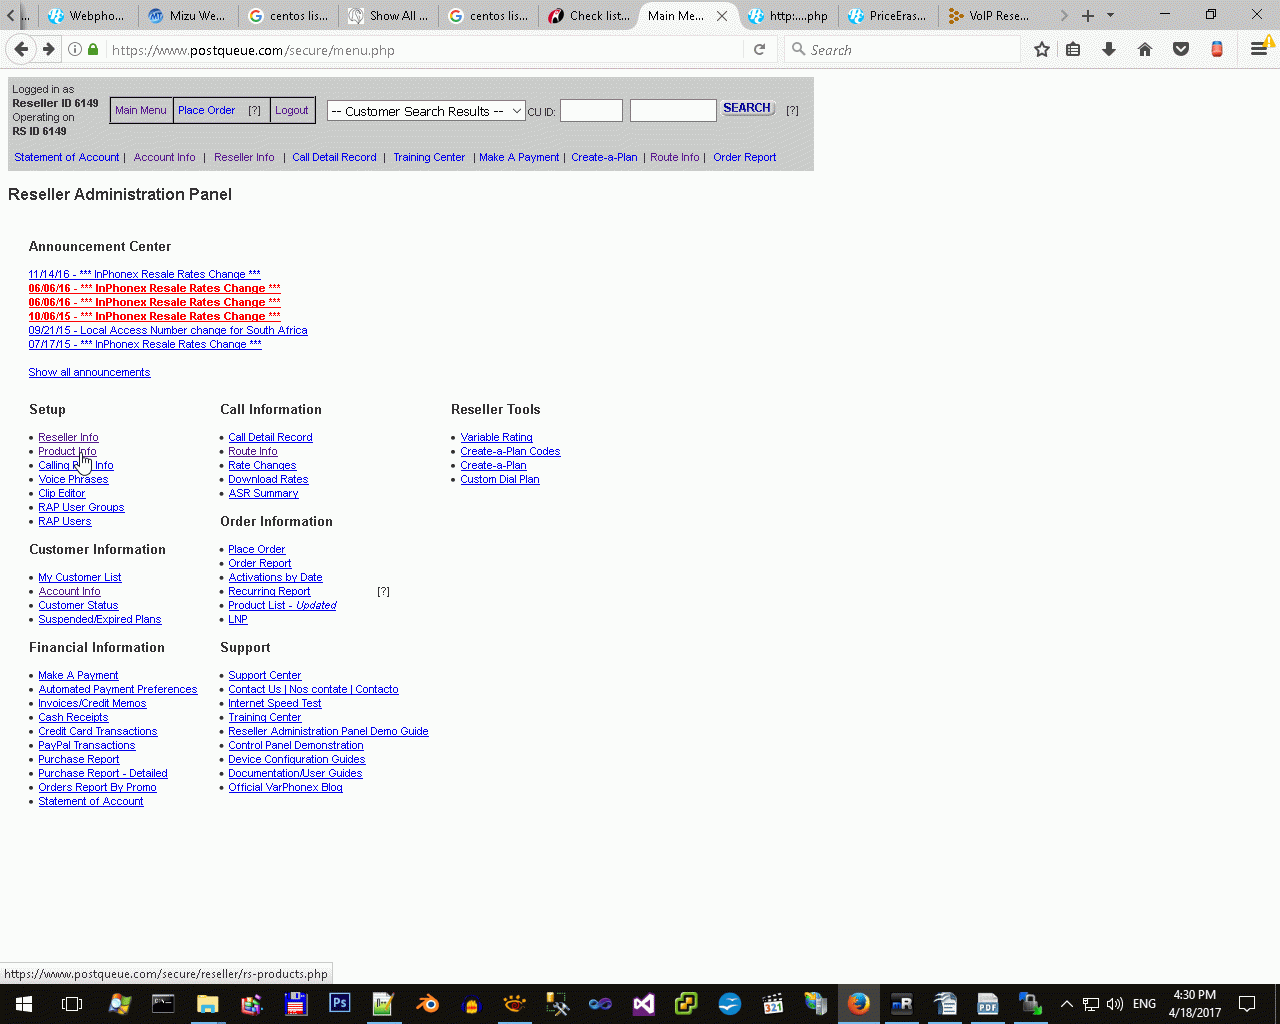This screenshot has height=1024, width=1280.
Task: Open Visual Studio from the taskbar
Action: (644, 1003)
